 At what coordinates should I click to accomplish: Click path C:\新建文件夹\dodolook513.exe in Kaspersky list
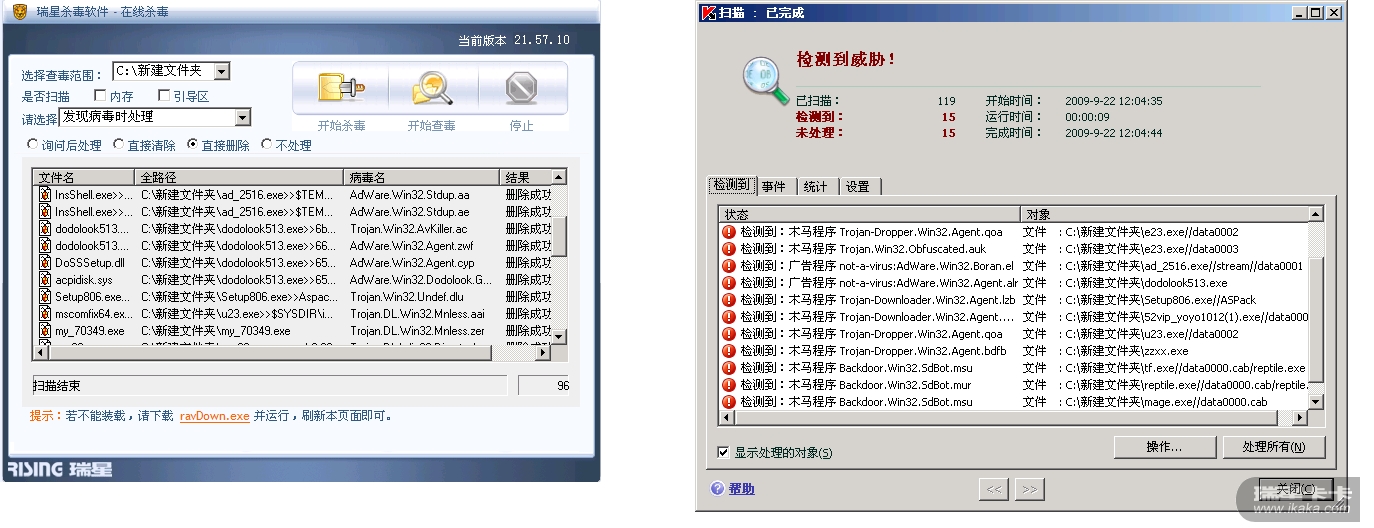pos(1146,283)
